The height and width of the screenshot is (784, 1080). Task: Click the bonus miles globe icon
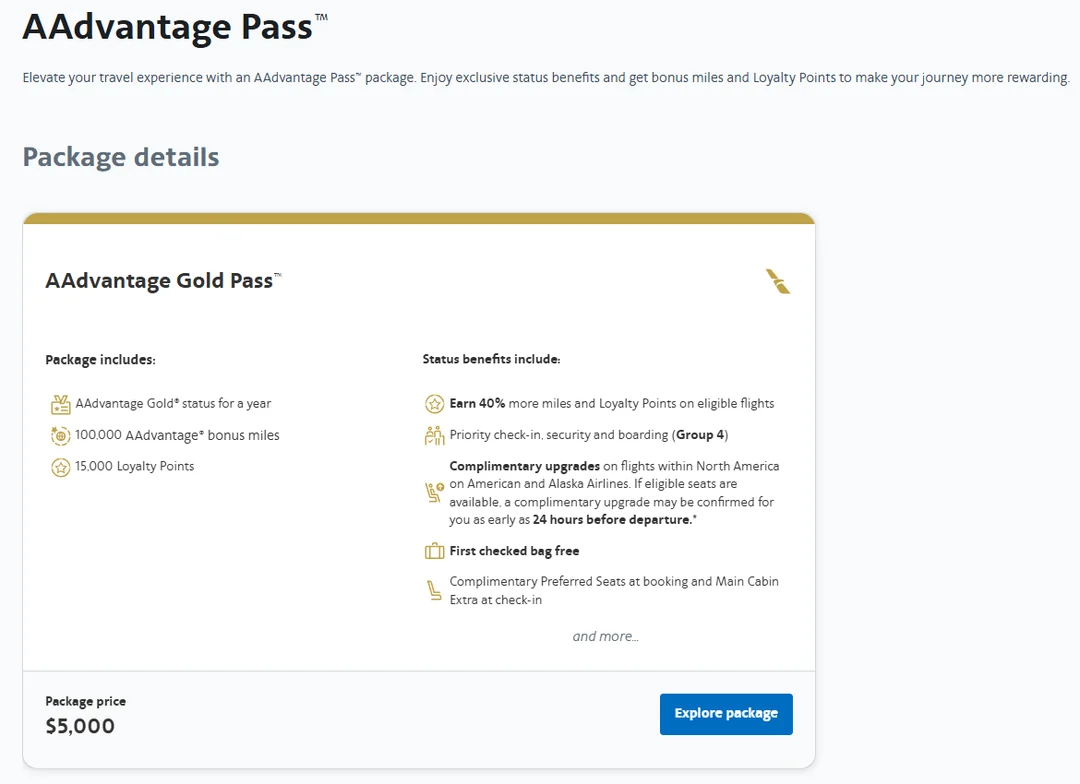pyautogui.click(x=60, y=436)
